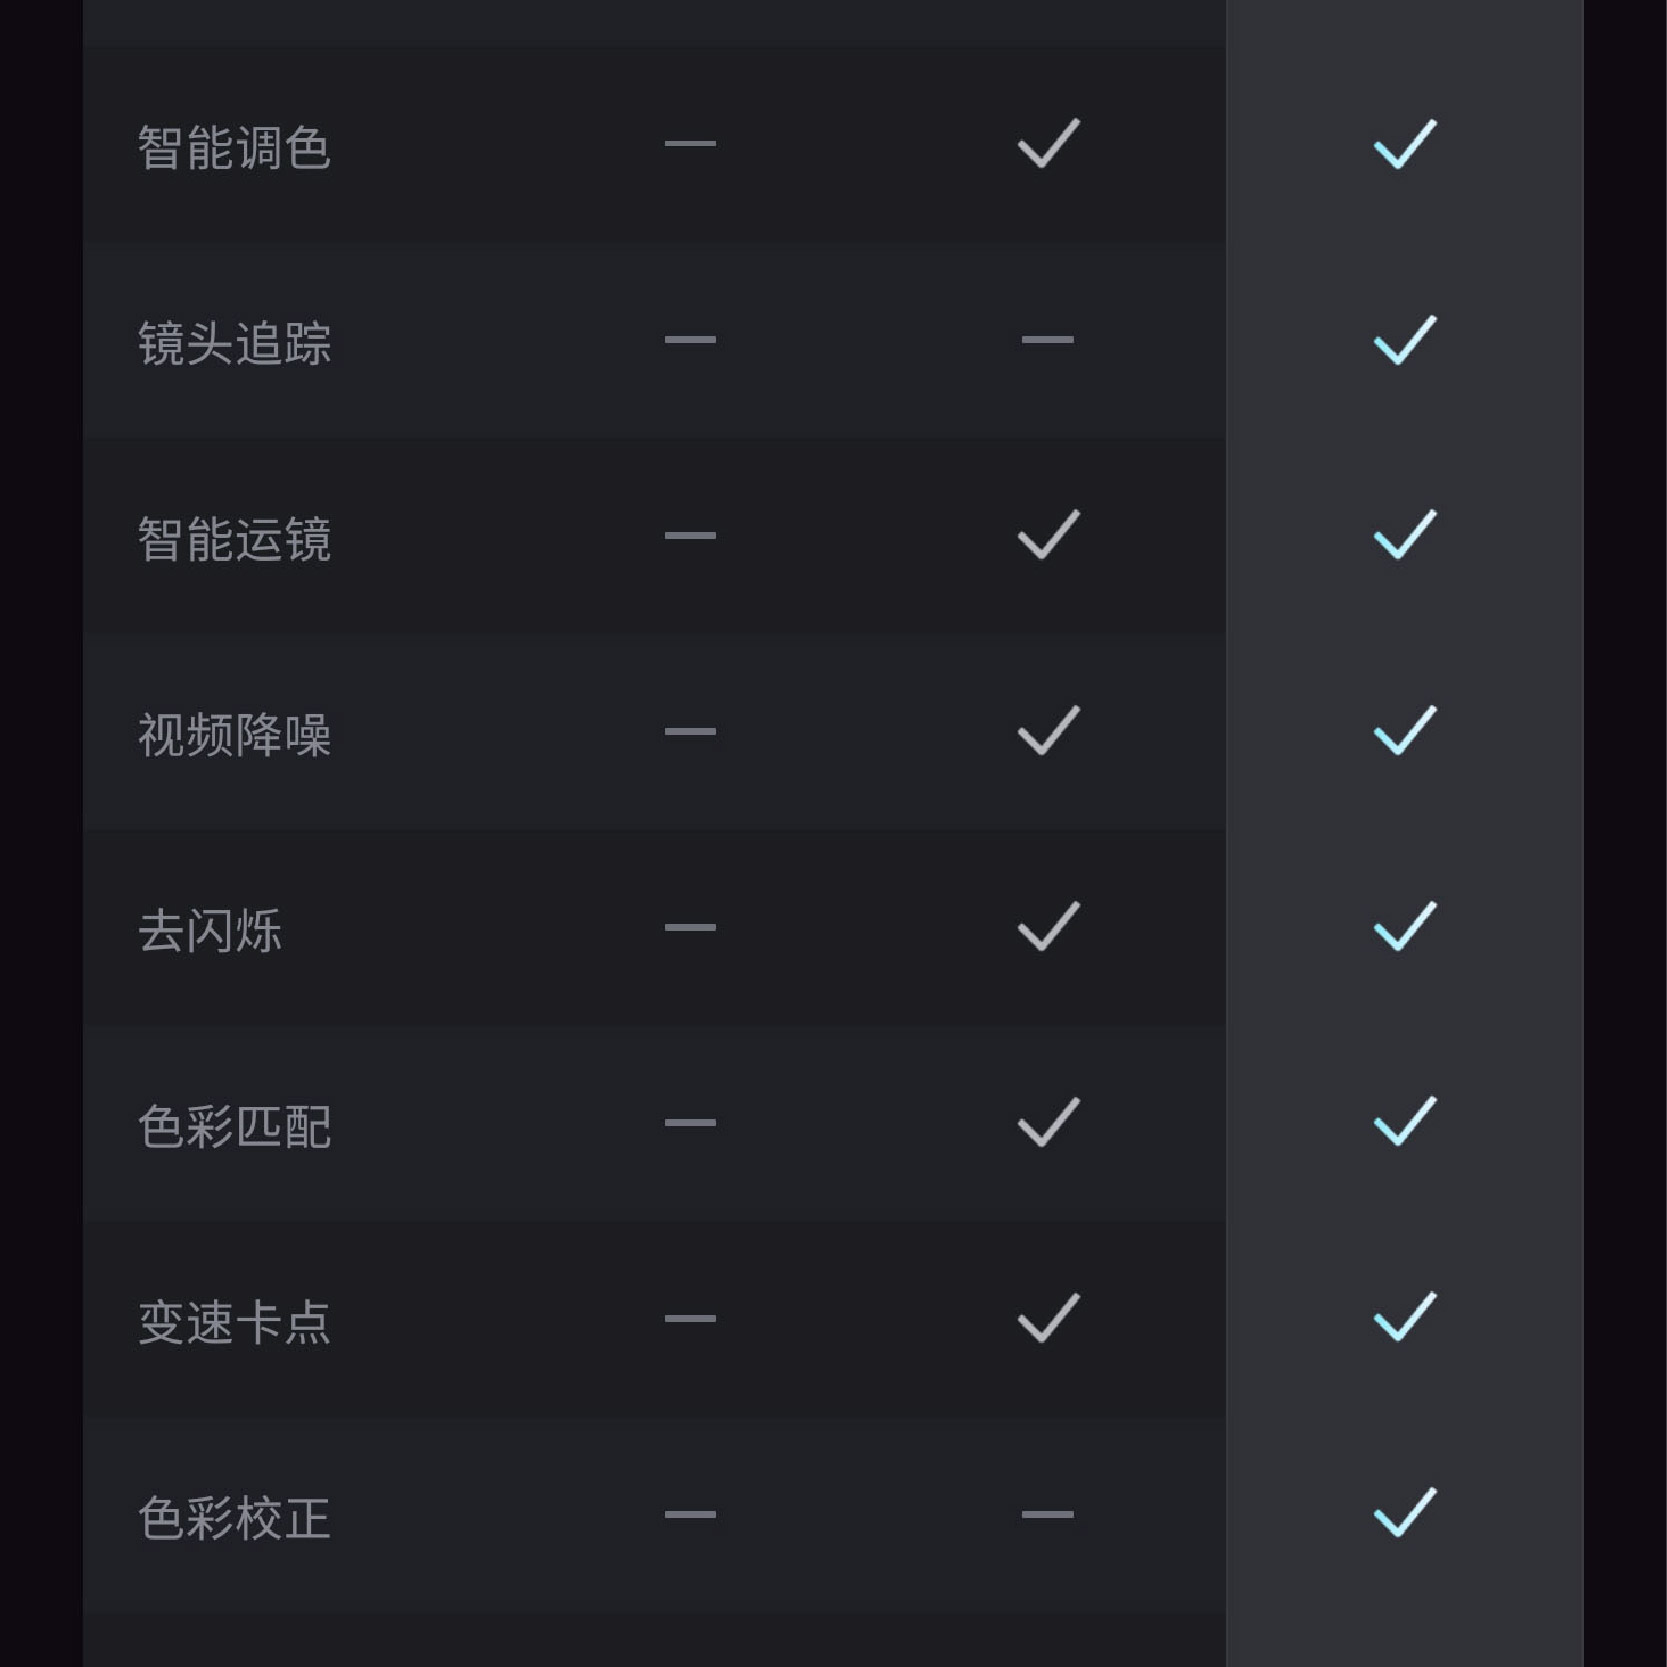Click the cyan checkmark for 镜头追踪
Screen dimensions: 1667x1667
click(1404, 340)
